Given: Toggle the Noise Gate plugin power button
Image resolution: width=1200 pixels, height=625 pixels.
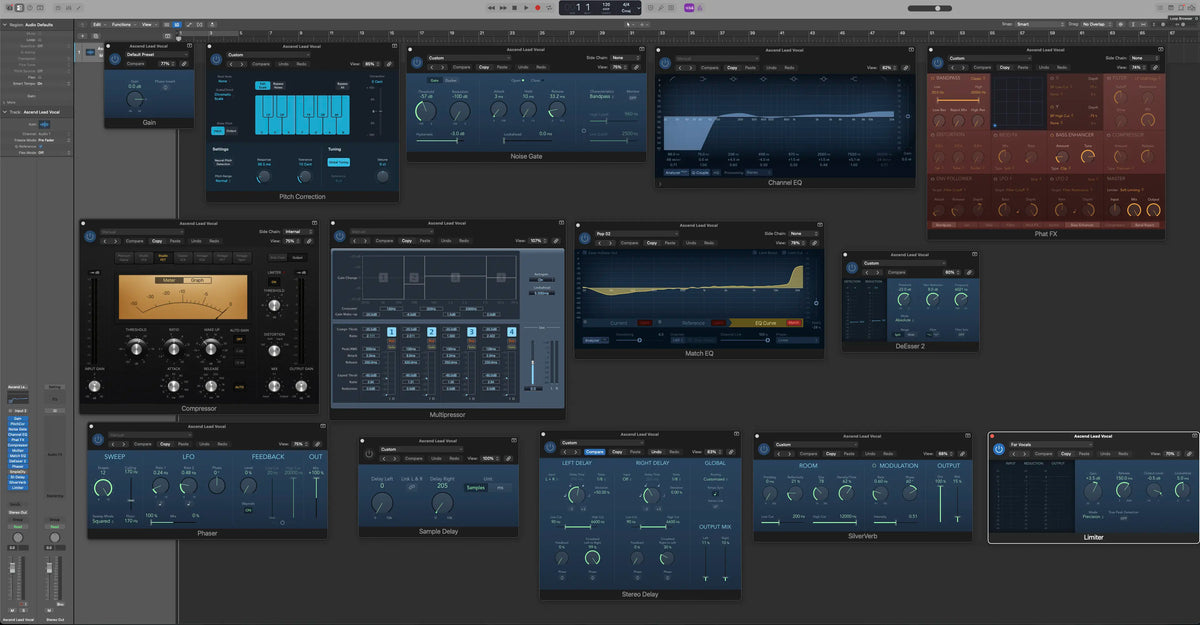Looking at the screenshot, I should (417, 62).
